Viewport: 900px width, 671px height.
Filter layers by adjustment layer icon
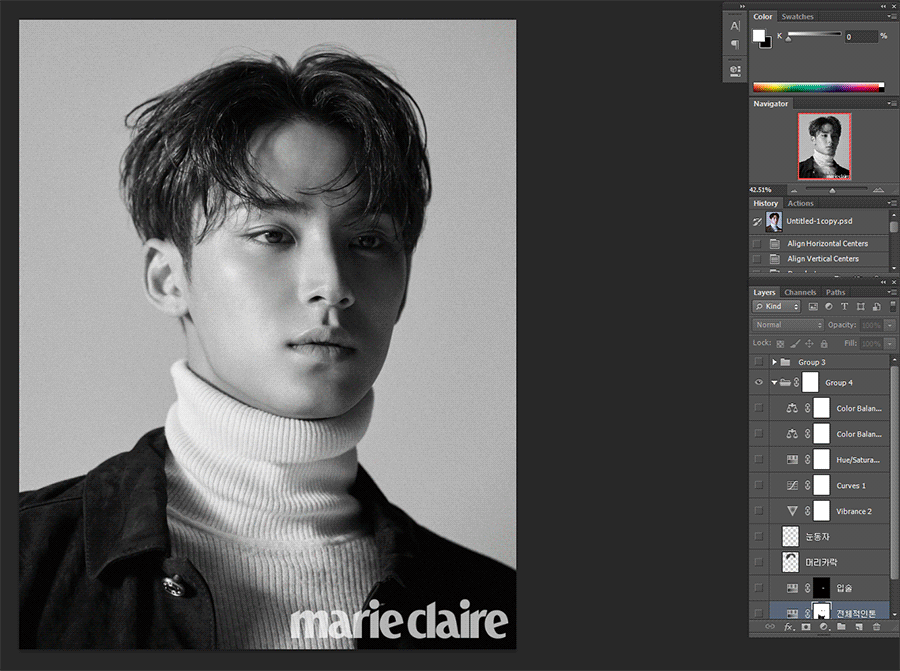pyautogui.click(x=828, y=307)
